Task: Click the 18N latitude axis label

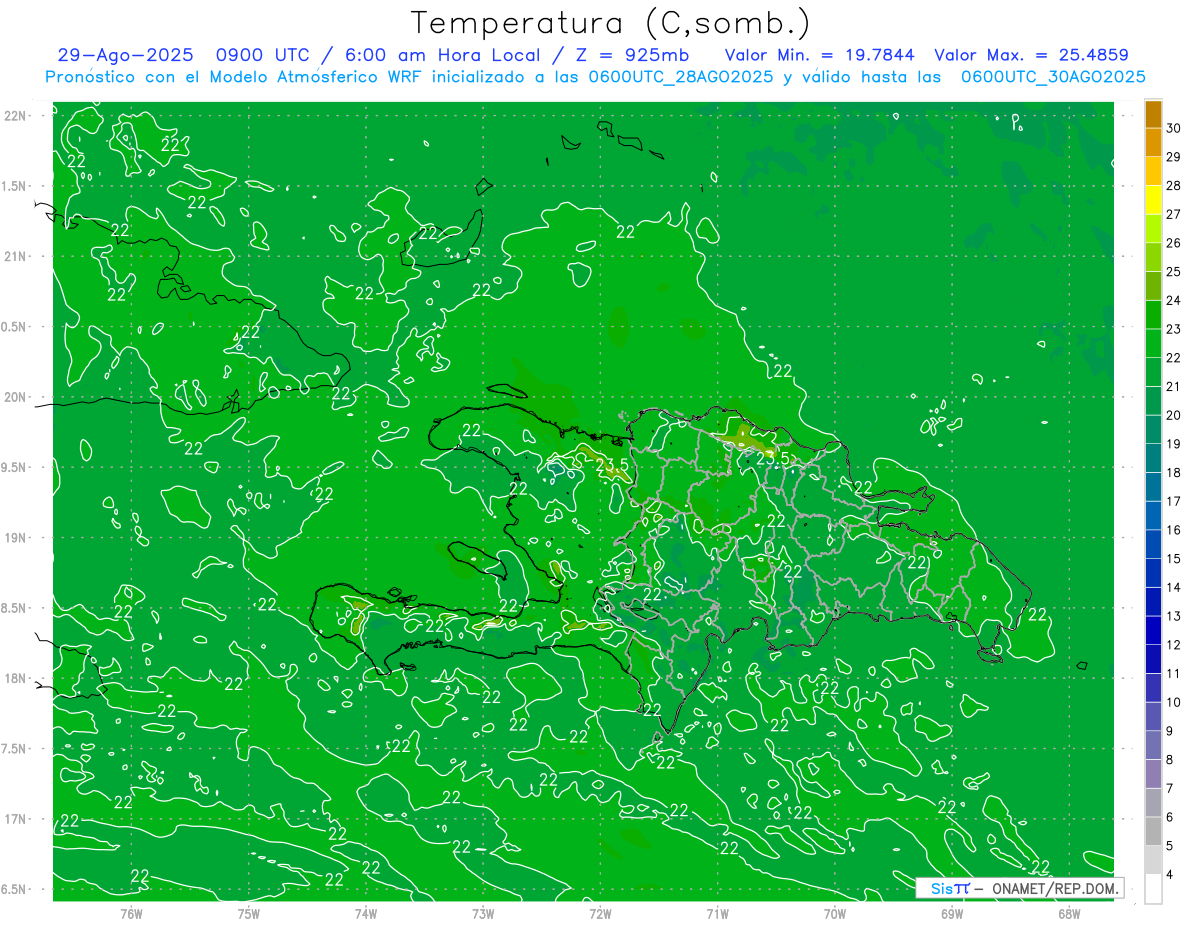Action: coord(16,678)
